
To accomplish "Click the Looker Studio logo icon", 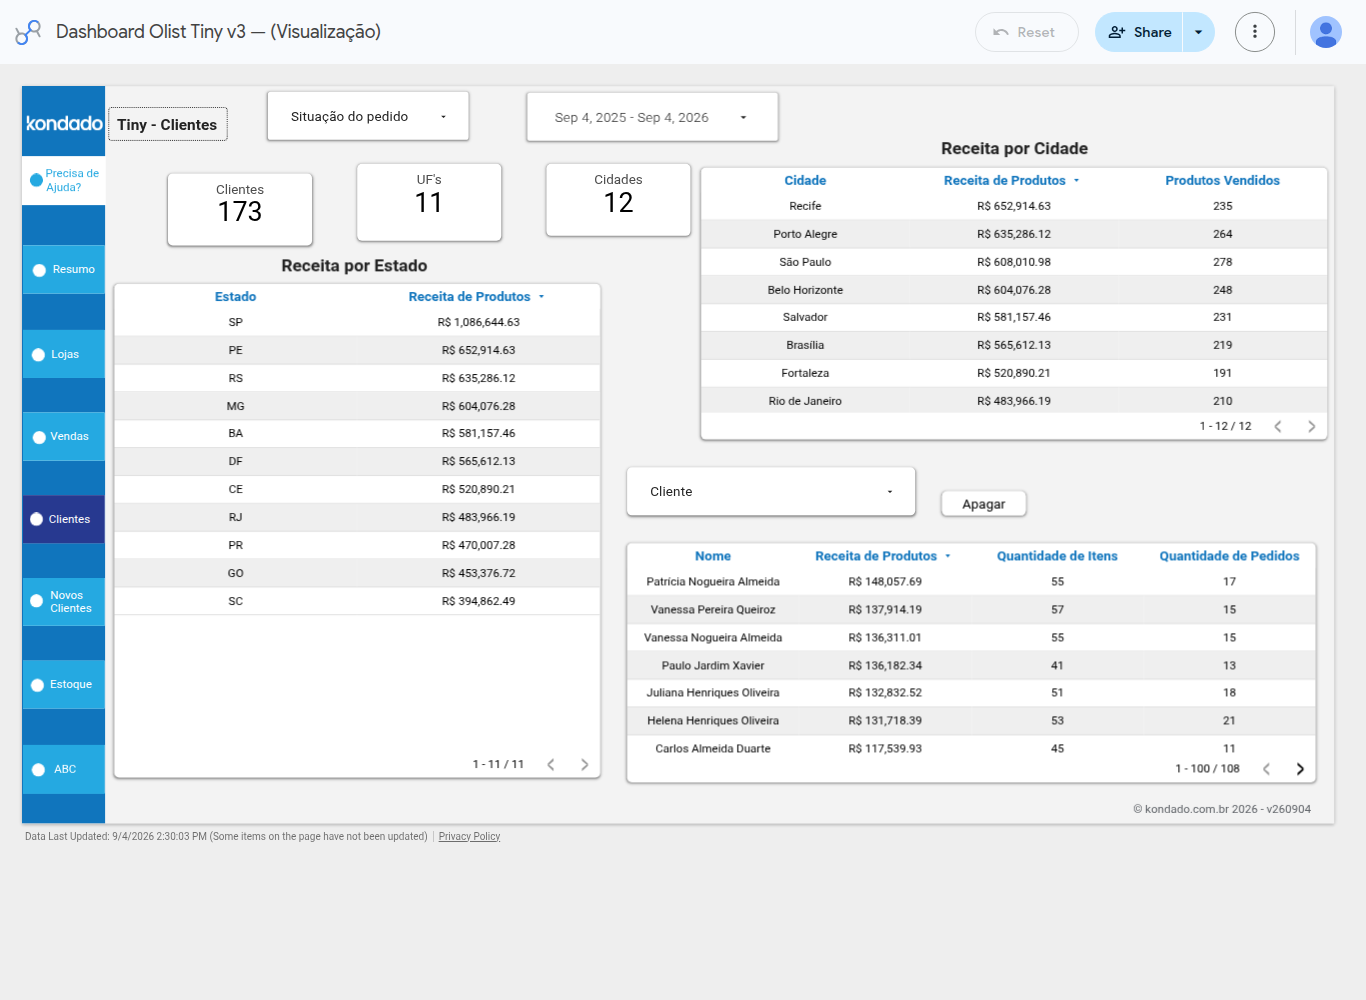I will [28, 32].
